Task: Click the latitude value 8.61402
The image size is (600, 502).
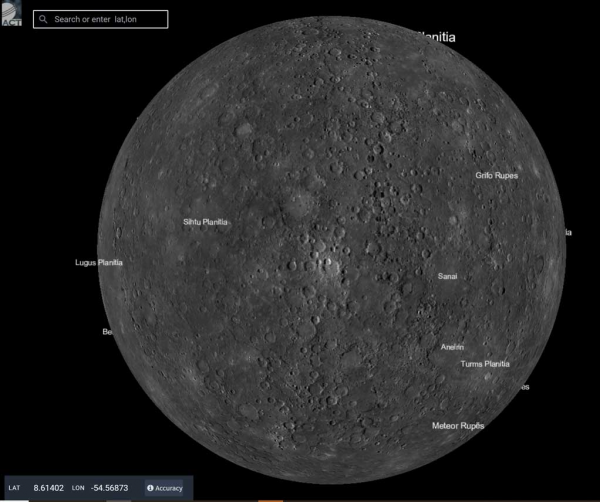Action: (x=49, y=488)
